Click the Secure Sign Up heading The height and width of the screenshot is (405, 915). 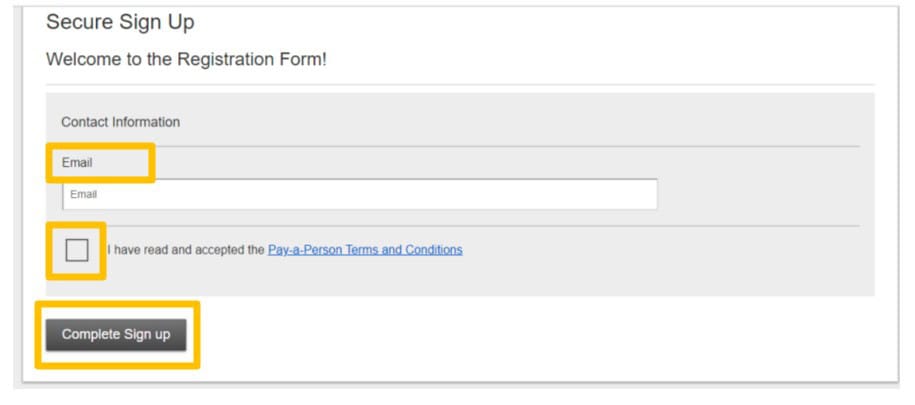pyautogui.click(x=120, y=22)
